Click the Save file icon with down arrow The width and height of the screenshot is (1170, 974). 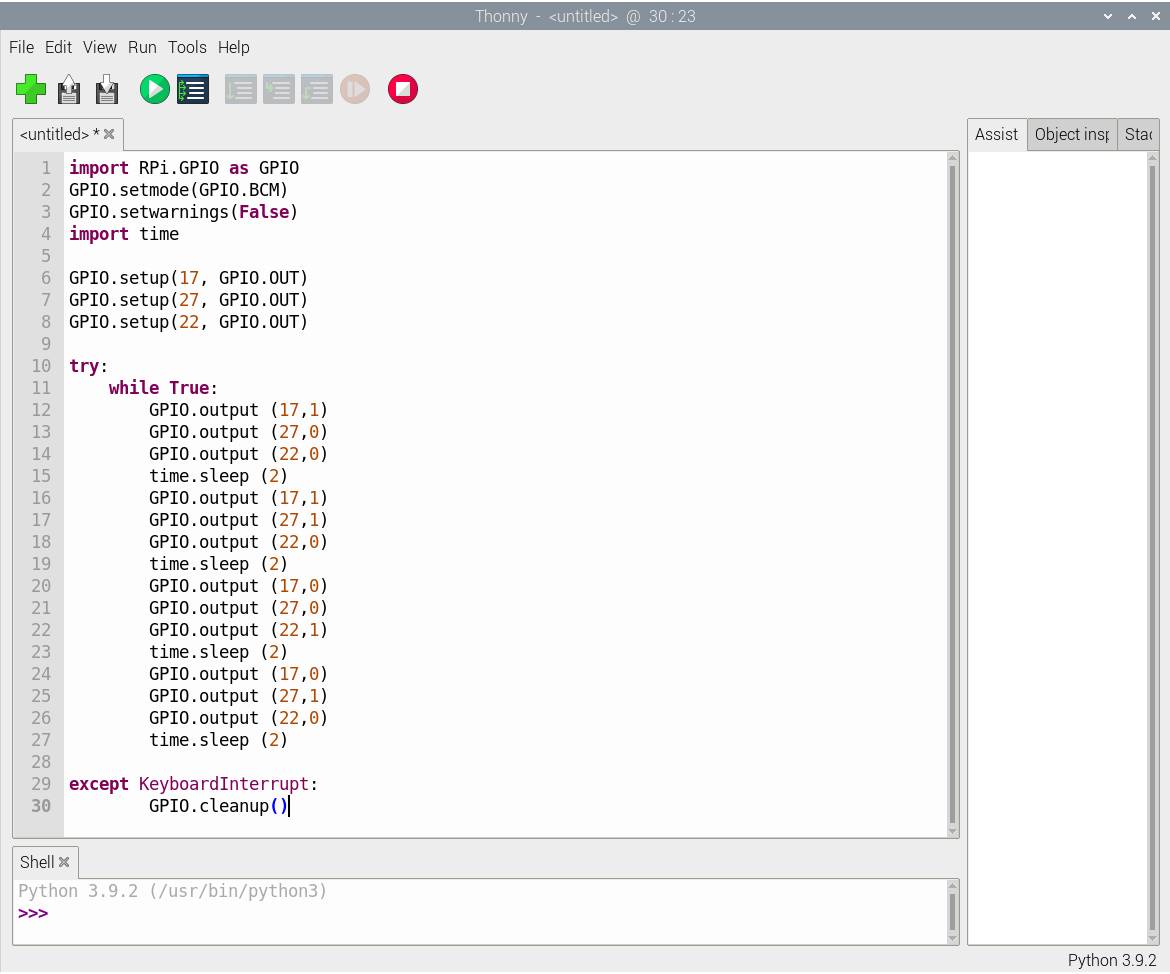tap(107, 90)
